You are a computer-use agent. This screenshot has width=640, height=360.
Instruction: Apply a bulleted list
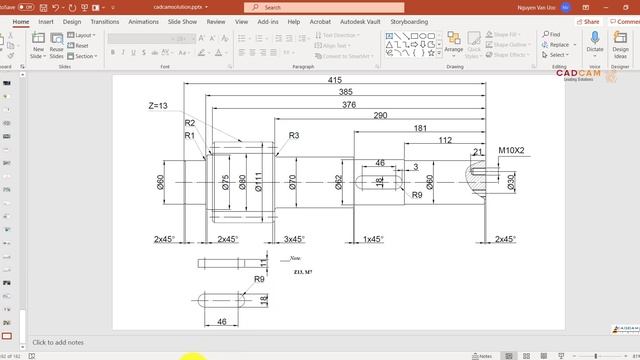(x=243, y=38)
